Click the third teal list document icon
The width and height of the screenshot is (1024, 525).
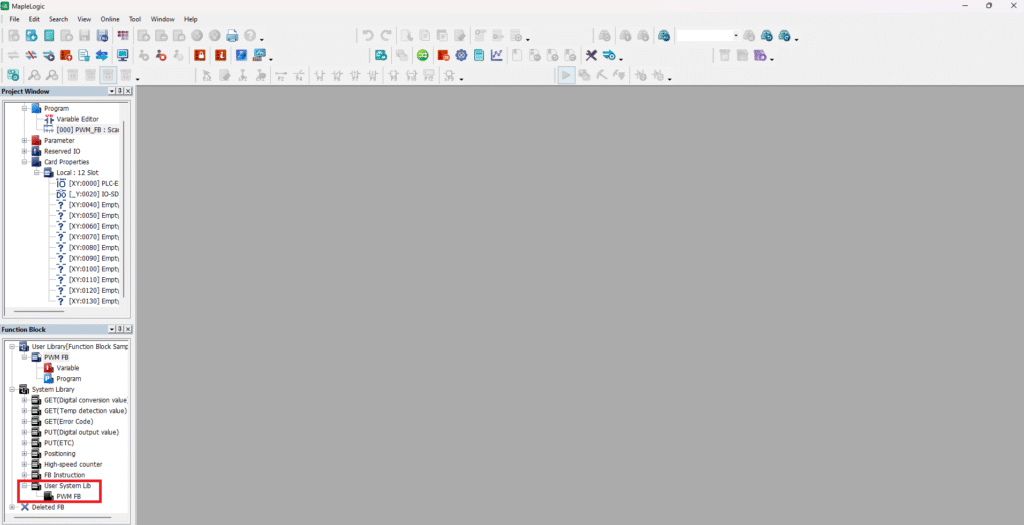point(49,35)
